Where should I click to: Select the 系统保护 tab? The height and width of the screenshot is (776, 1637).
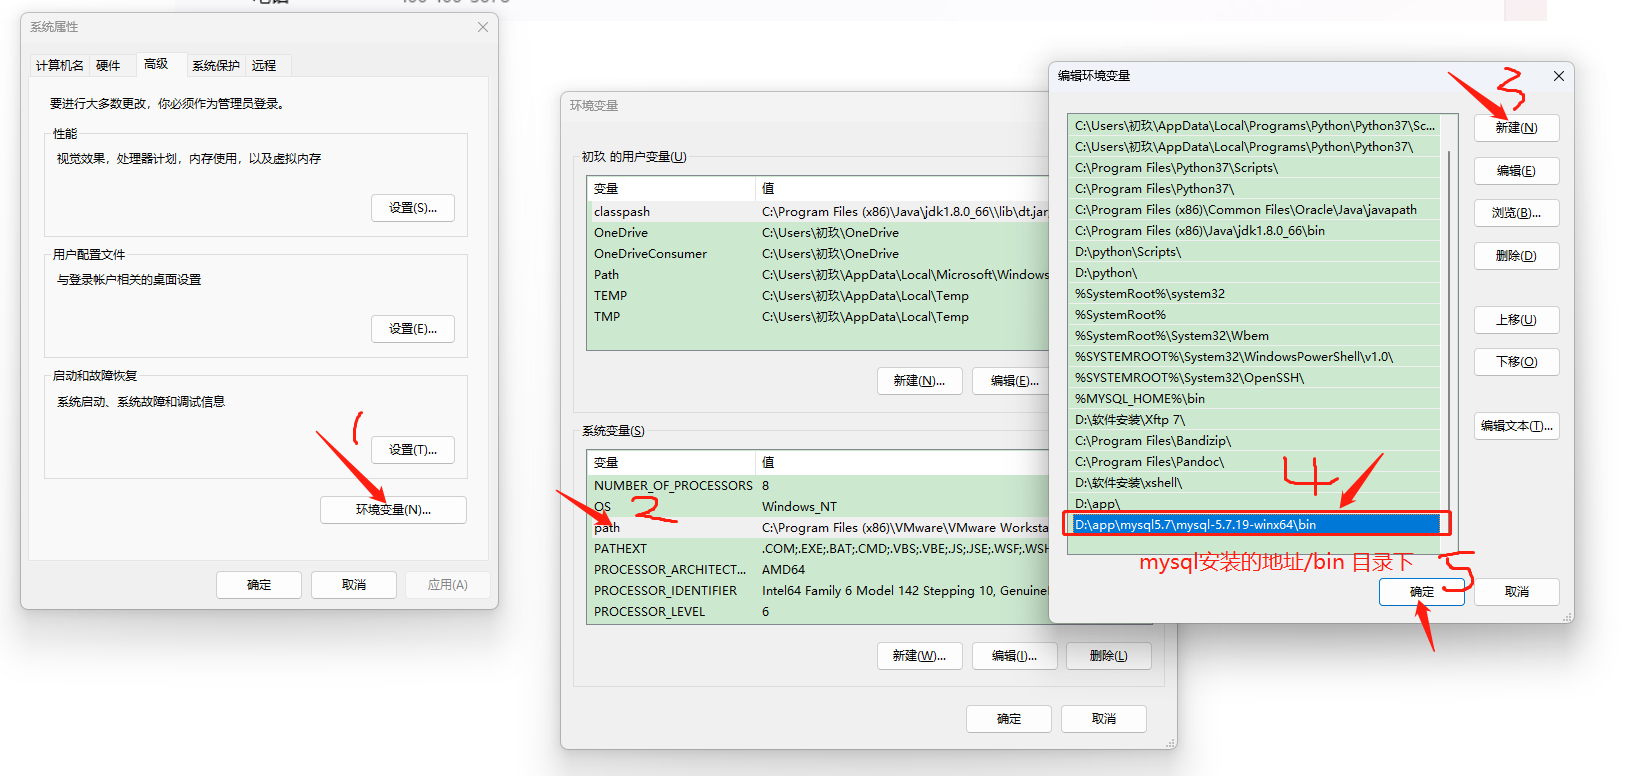pos(216,66)
